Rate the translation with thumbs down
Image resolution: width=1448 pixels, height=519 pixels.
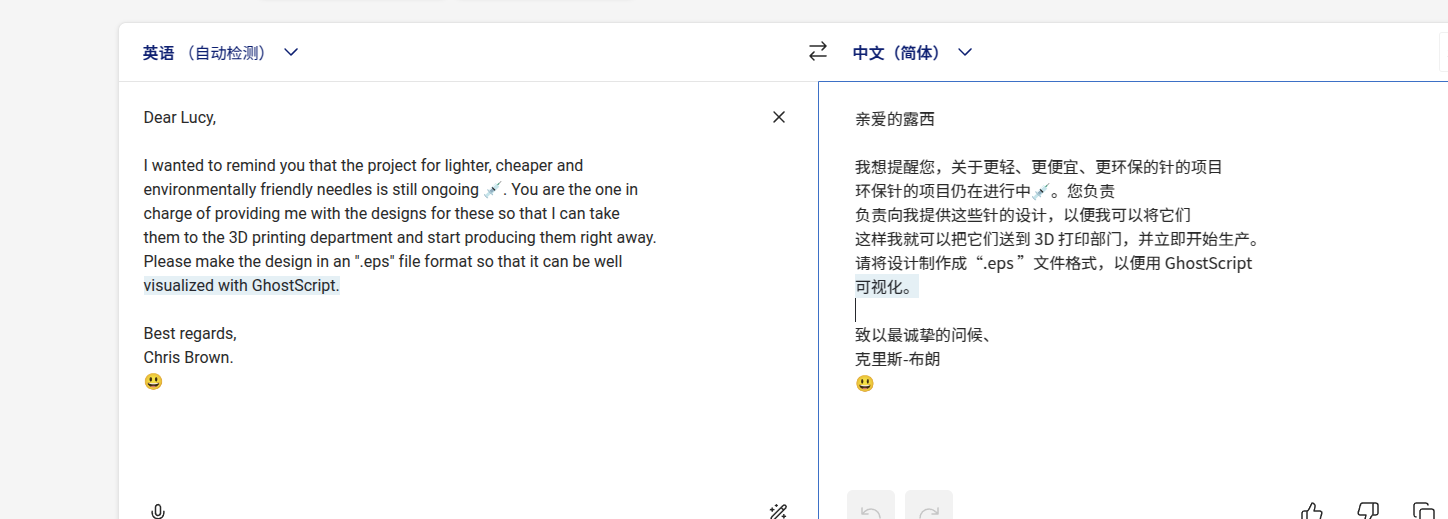(x=1368, y=511)
